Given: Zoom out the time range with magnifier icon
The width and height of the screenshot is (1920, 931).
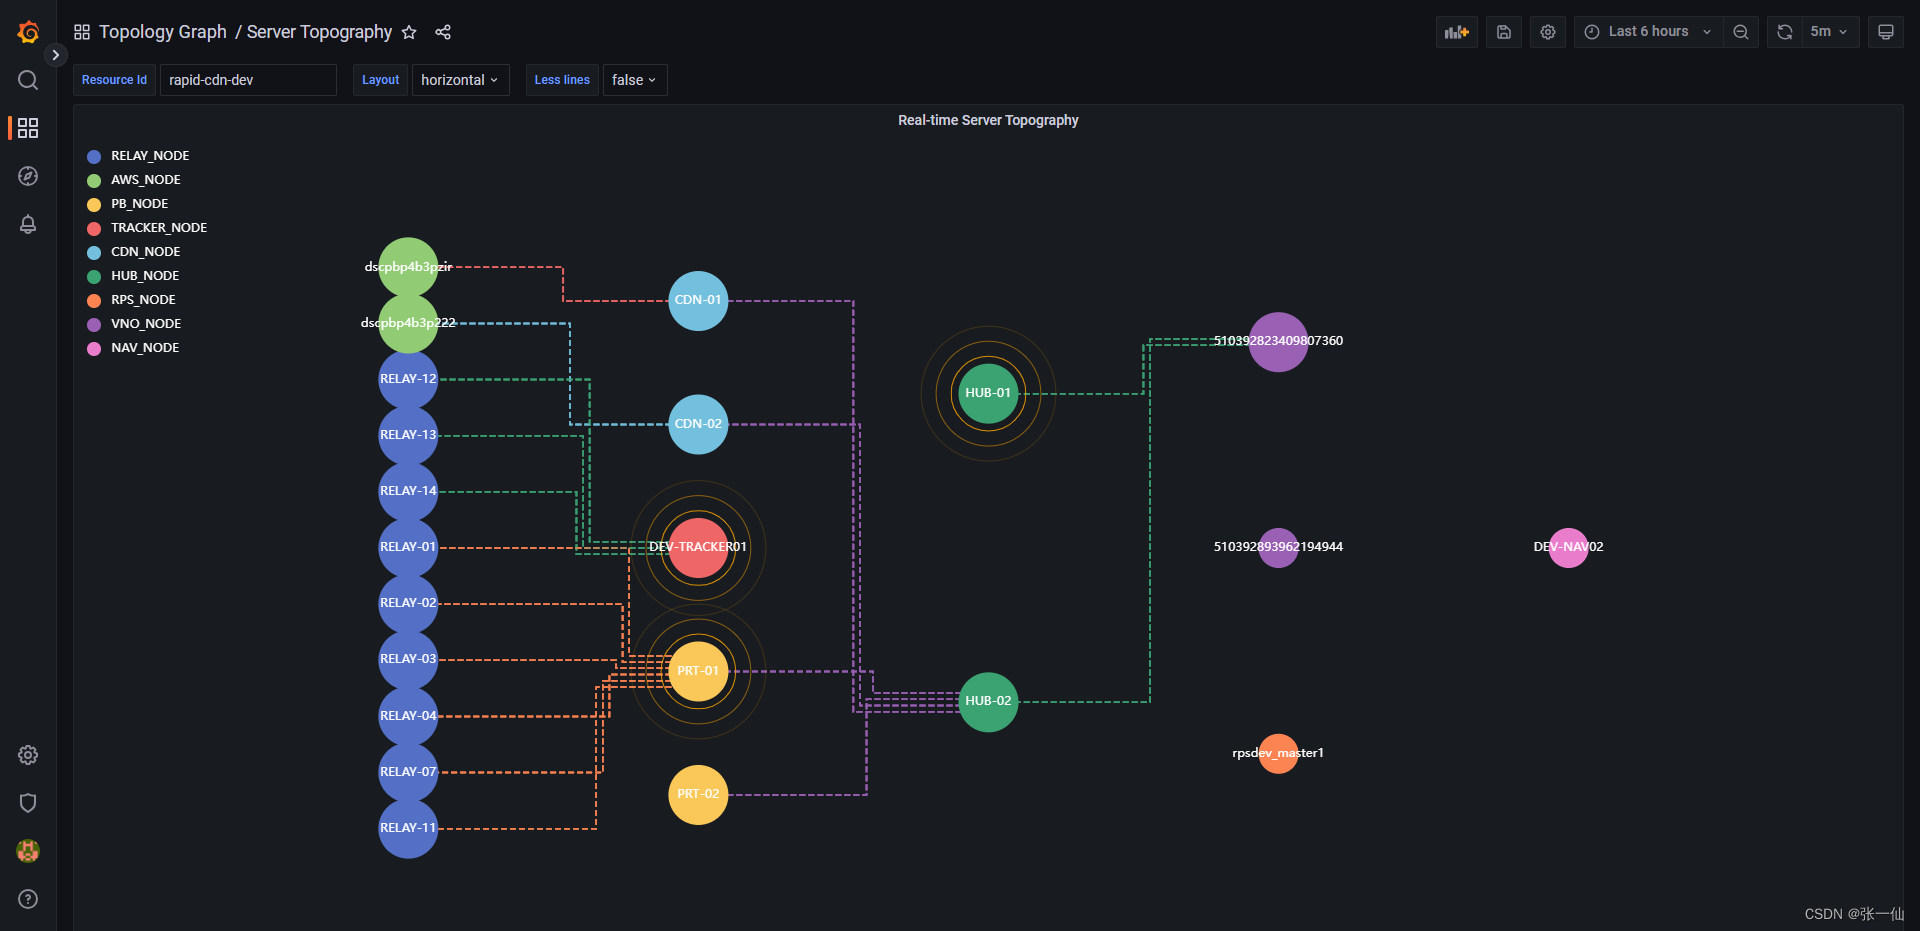Looking at the screenshot, I should [x=1740, y=31].
